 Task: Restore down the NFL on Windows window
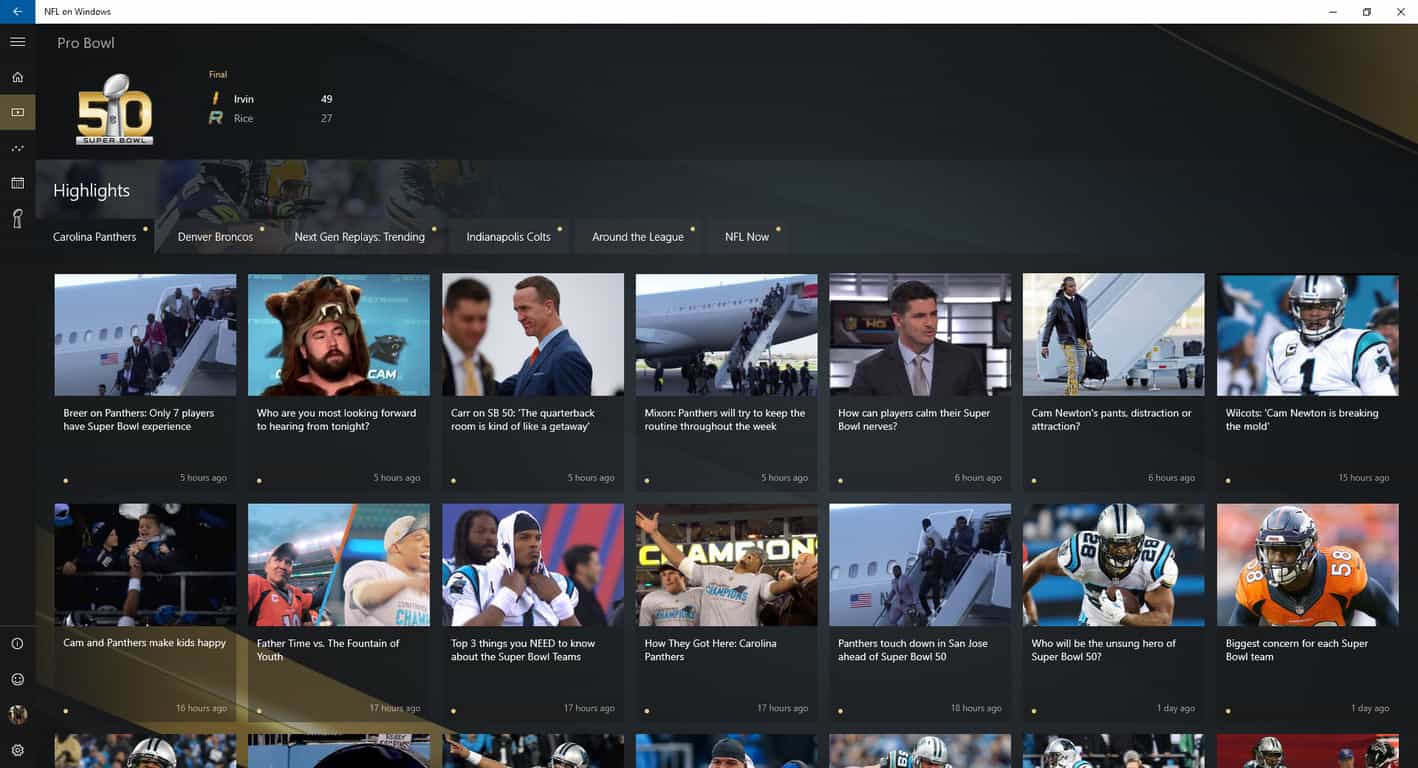[x=1367, y=12]
